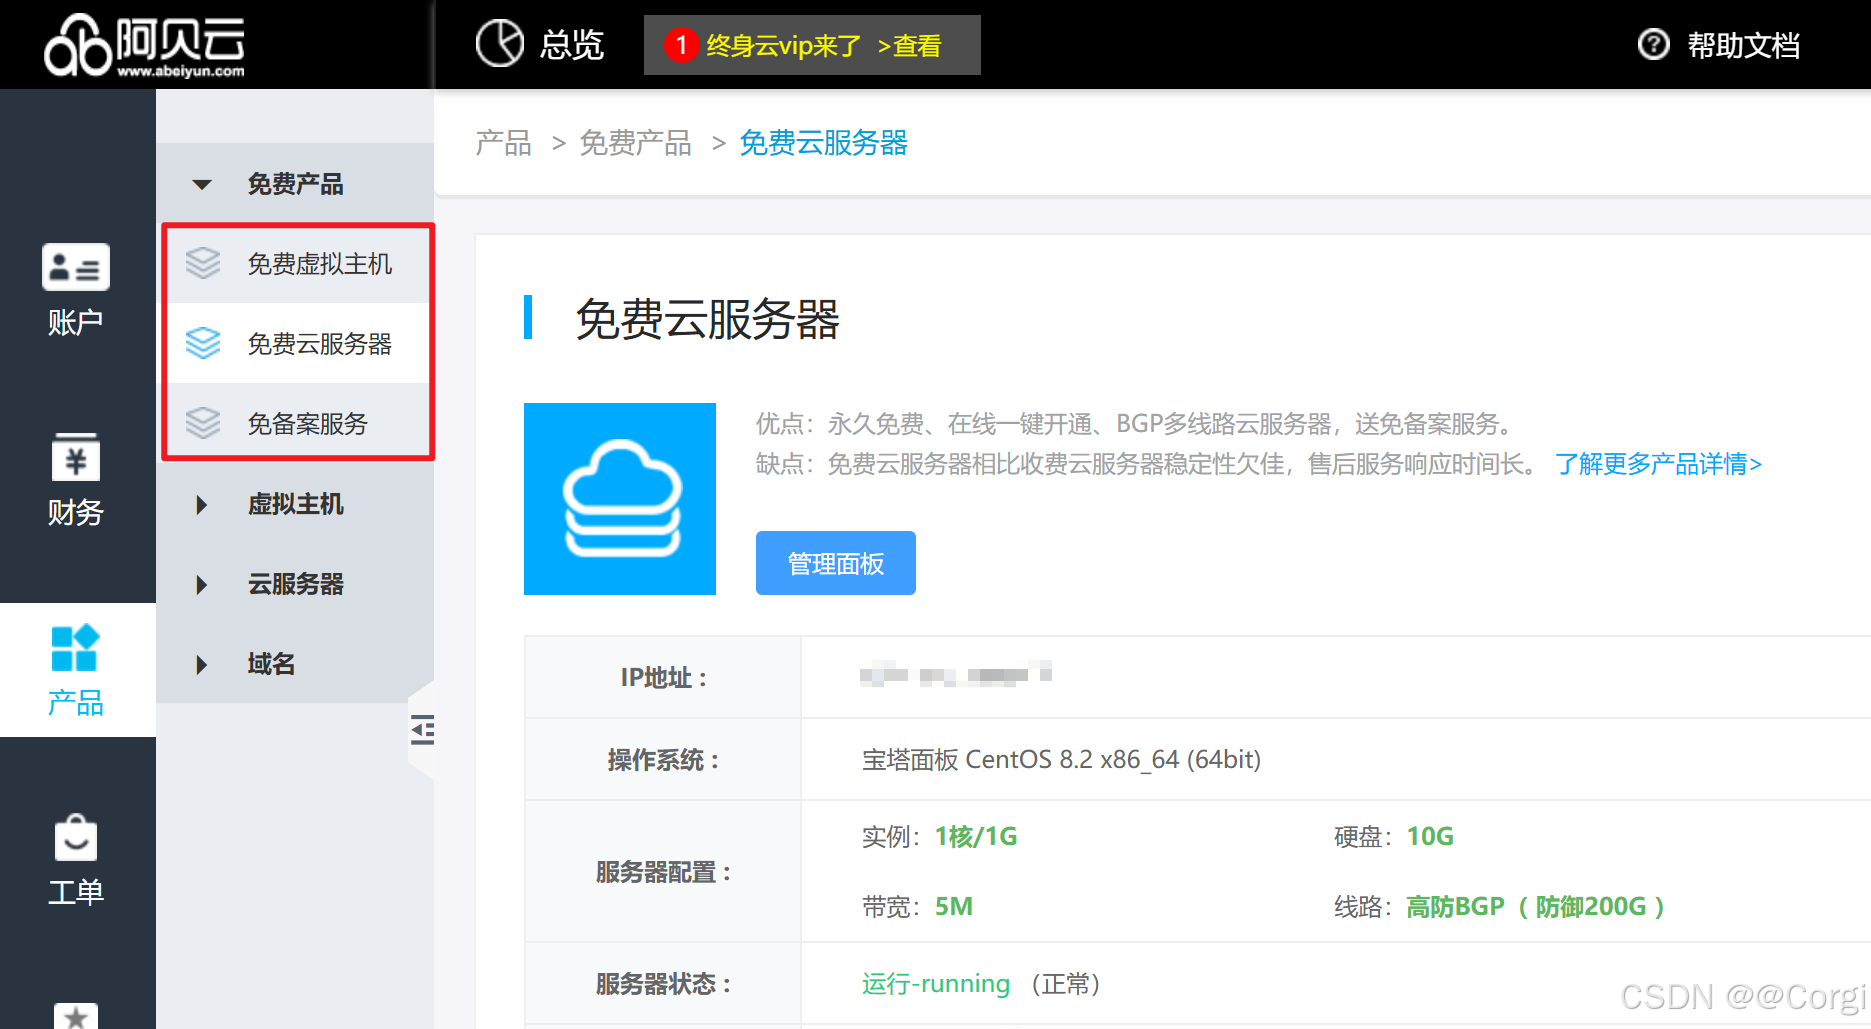This screenshot has width=1871, height=1029.
Task: Click layers icon beside 免费虚拟主机
Action: click(203, 263)
